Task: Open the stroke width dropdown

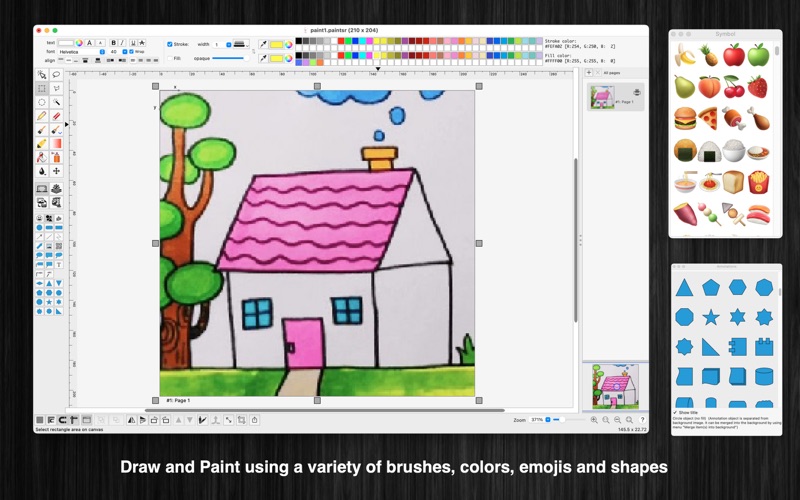Action: point(222,44)
